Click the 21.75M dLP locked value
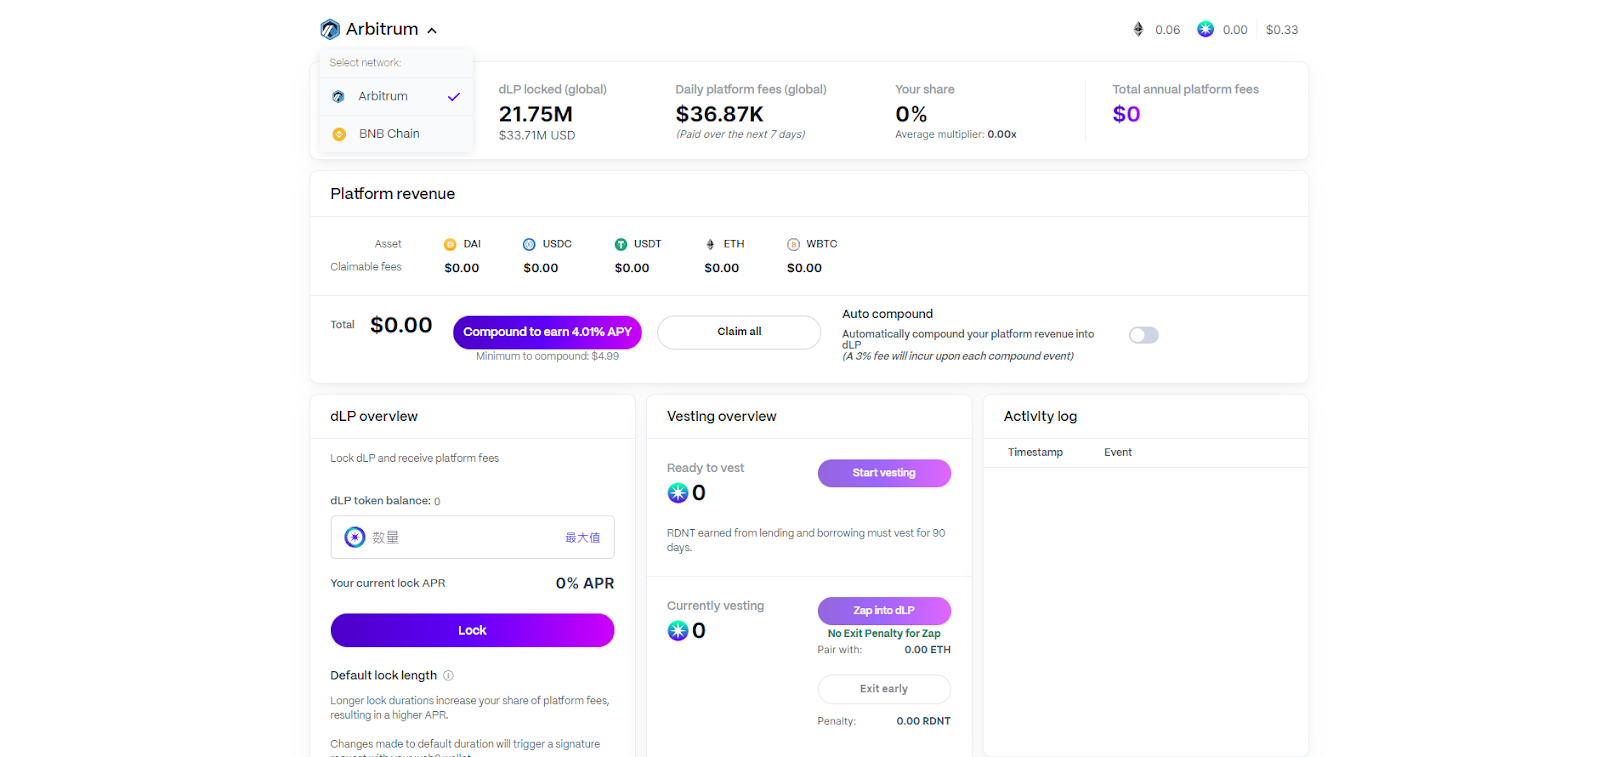Screen dimensions: 1600x757 tap(536, 115)
